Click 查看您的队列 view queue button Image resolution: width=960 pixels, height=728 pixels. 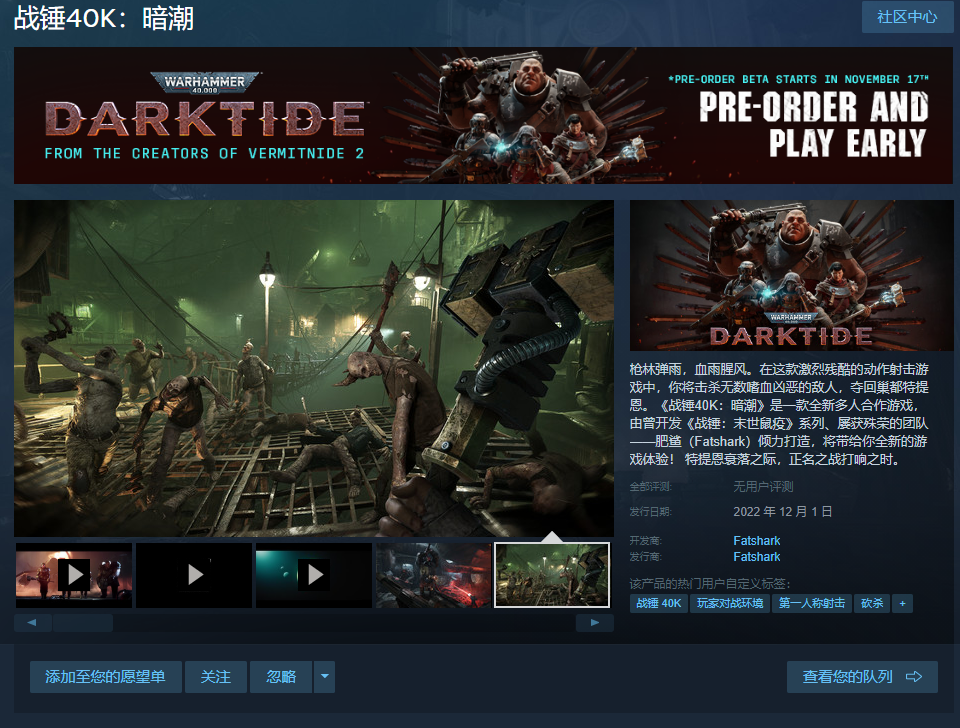[862, 677]
